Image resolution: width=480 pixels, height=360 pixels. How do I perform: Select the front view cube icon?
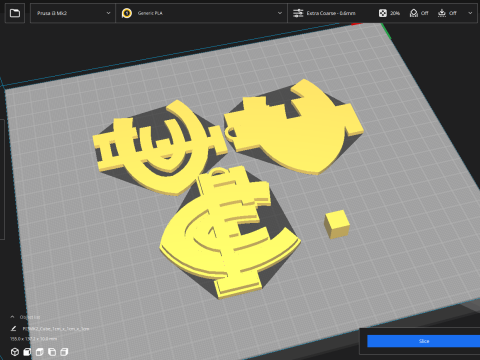(27, 352)
